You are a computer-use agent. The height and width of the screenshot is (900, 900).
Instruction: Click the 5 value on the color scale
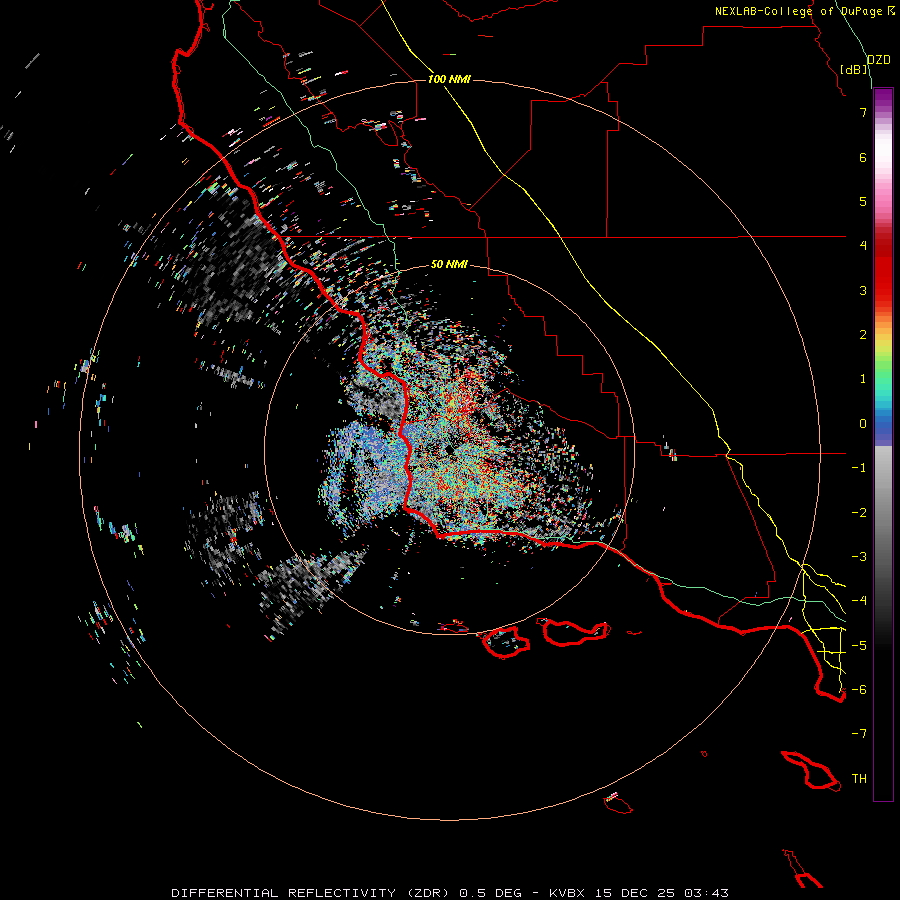(863, 201)
